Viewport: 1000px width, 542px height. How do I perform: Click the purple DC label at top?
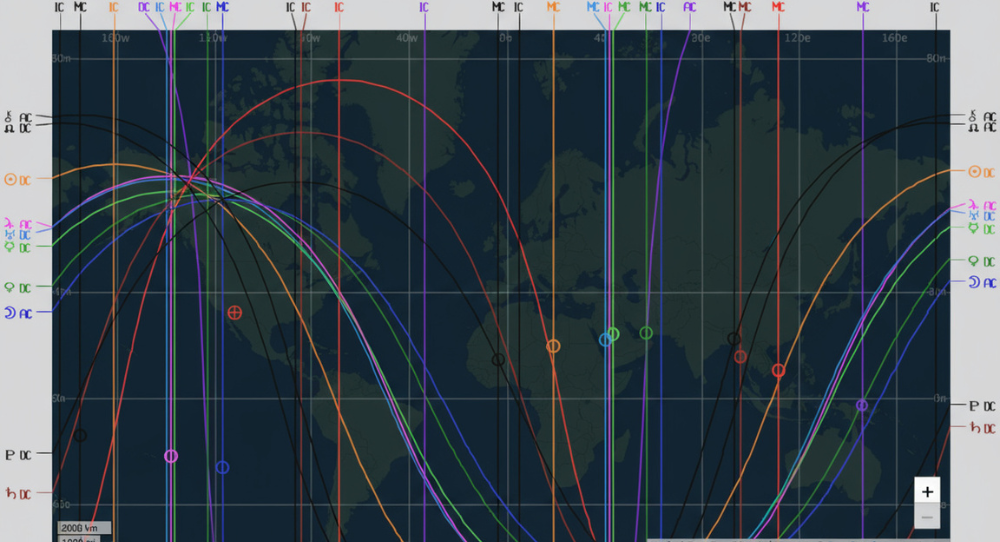145,7
